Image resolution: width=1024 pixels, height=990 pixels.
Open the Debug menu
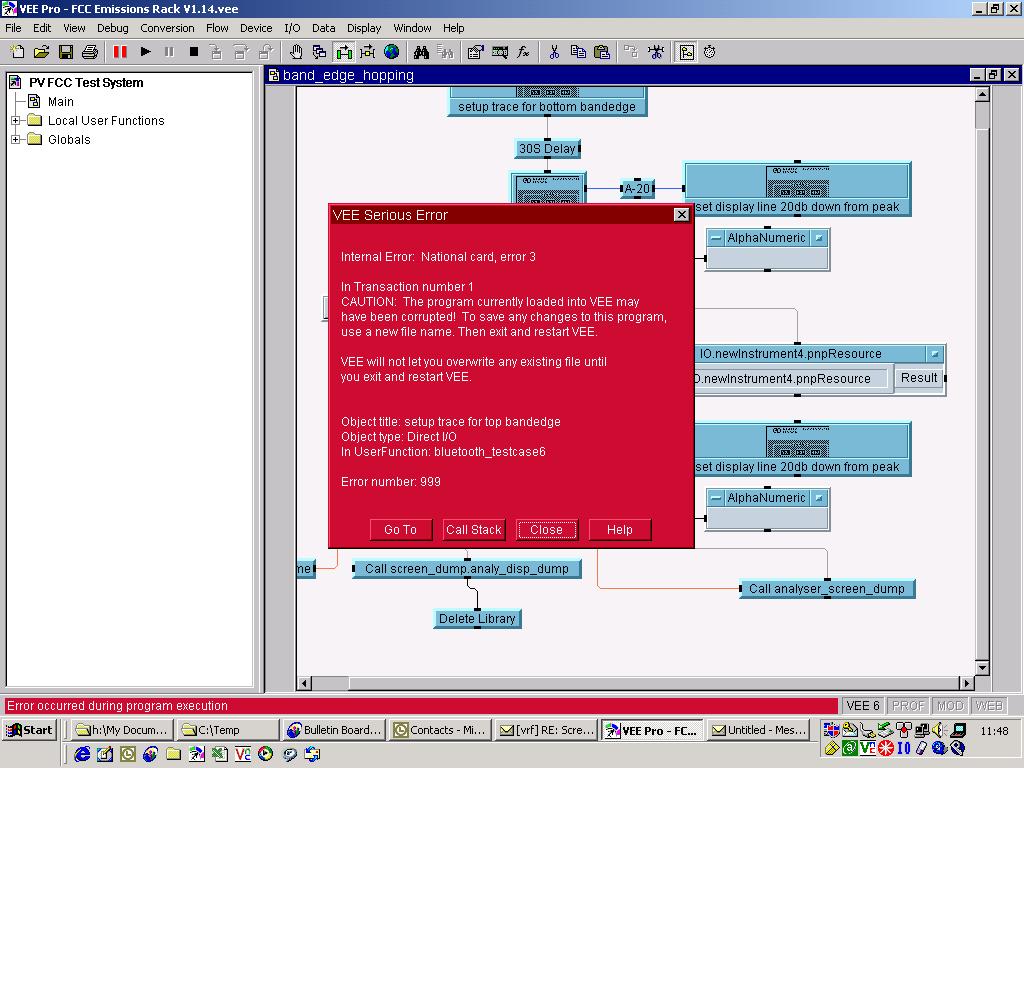click(112, 28)
